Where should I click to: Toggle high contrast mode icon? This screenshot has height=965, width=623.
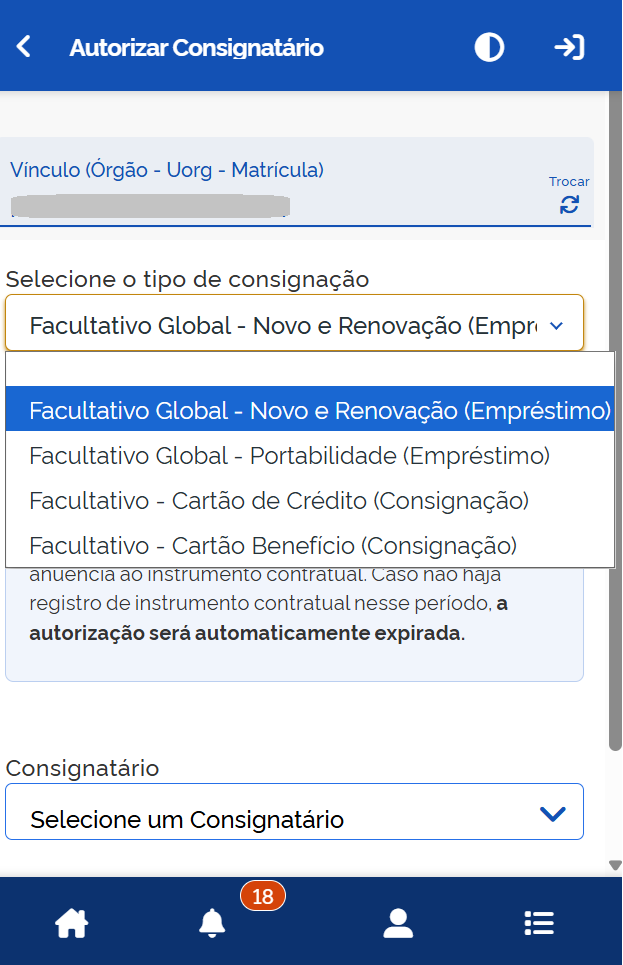click(x=489, y=47)
